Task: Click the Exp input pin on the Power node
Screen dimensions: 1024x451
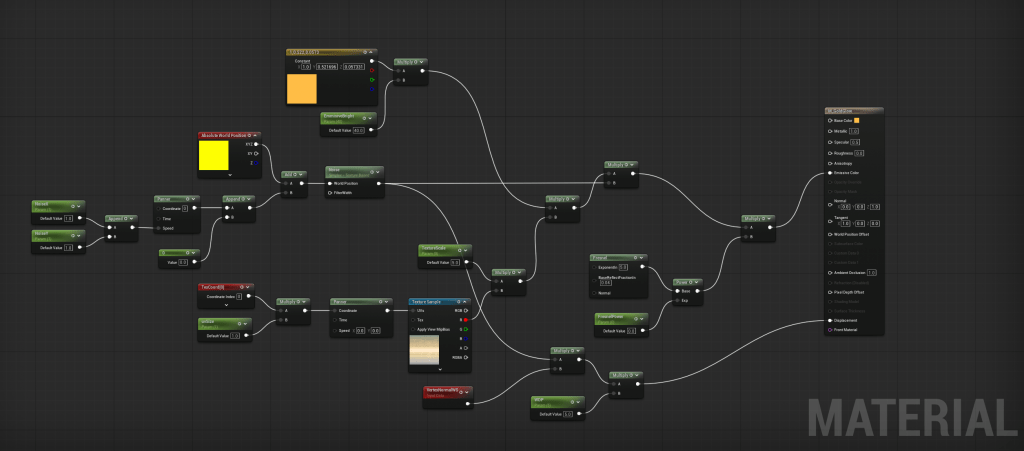Action: (x=675, y=300)
